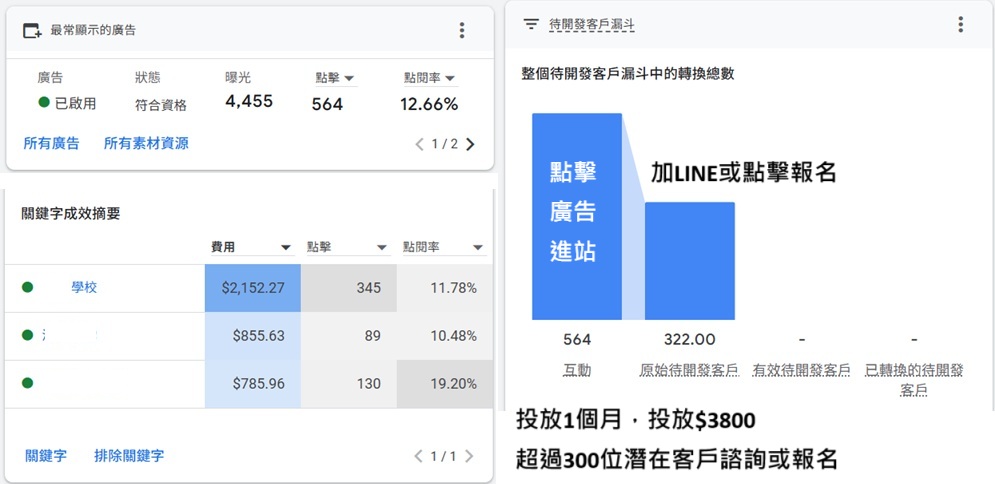995x484 pixels.
Task: Click the third keyword row's green status dot
Action: tap(28, 383)
